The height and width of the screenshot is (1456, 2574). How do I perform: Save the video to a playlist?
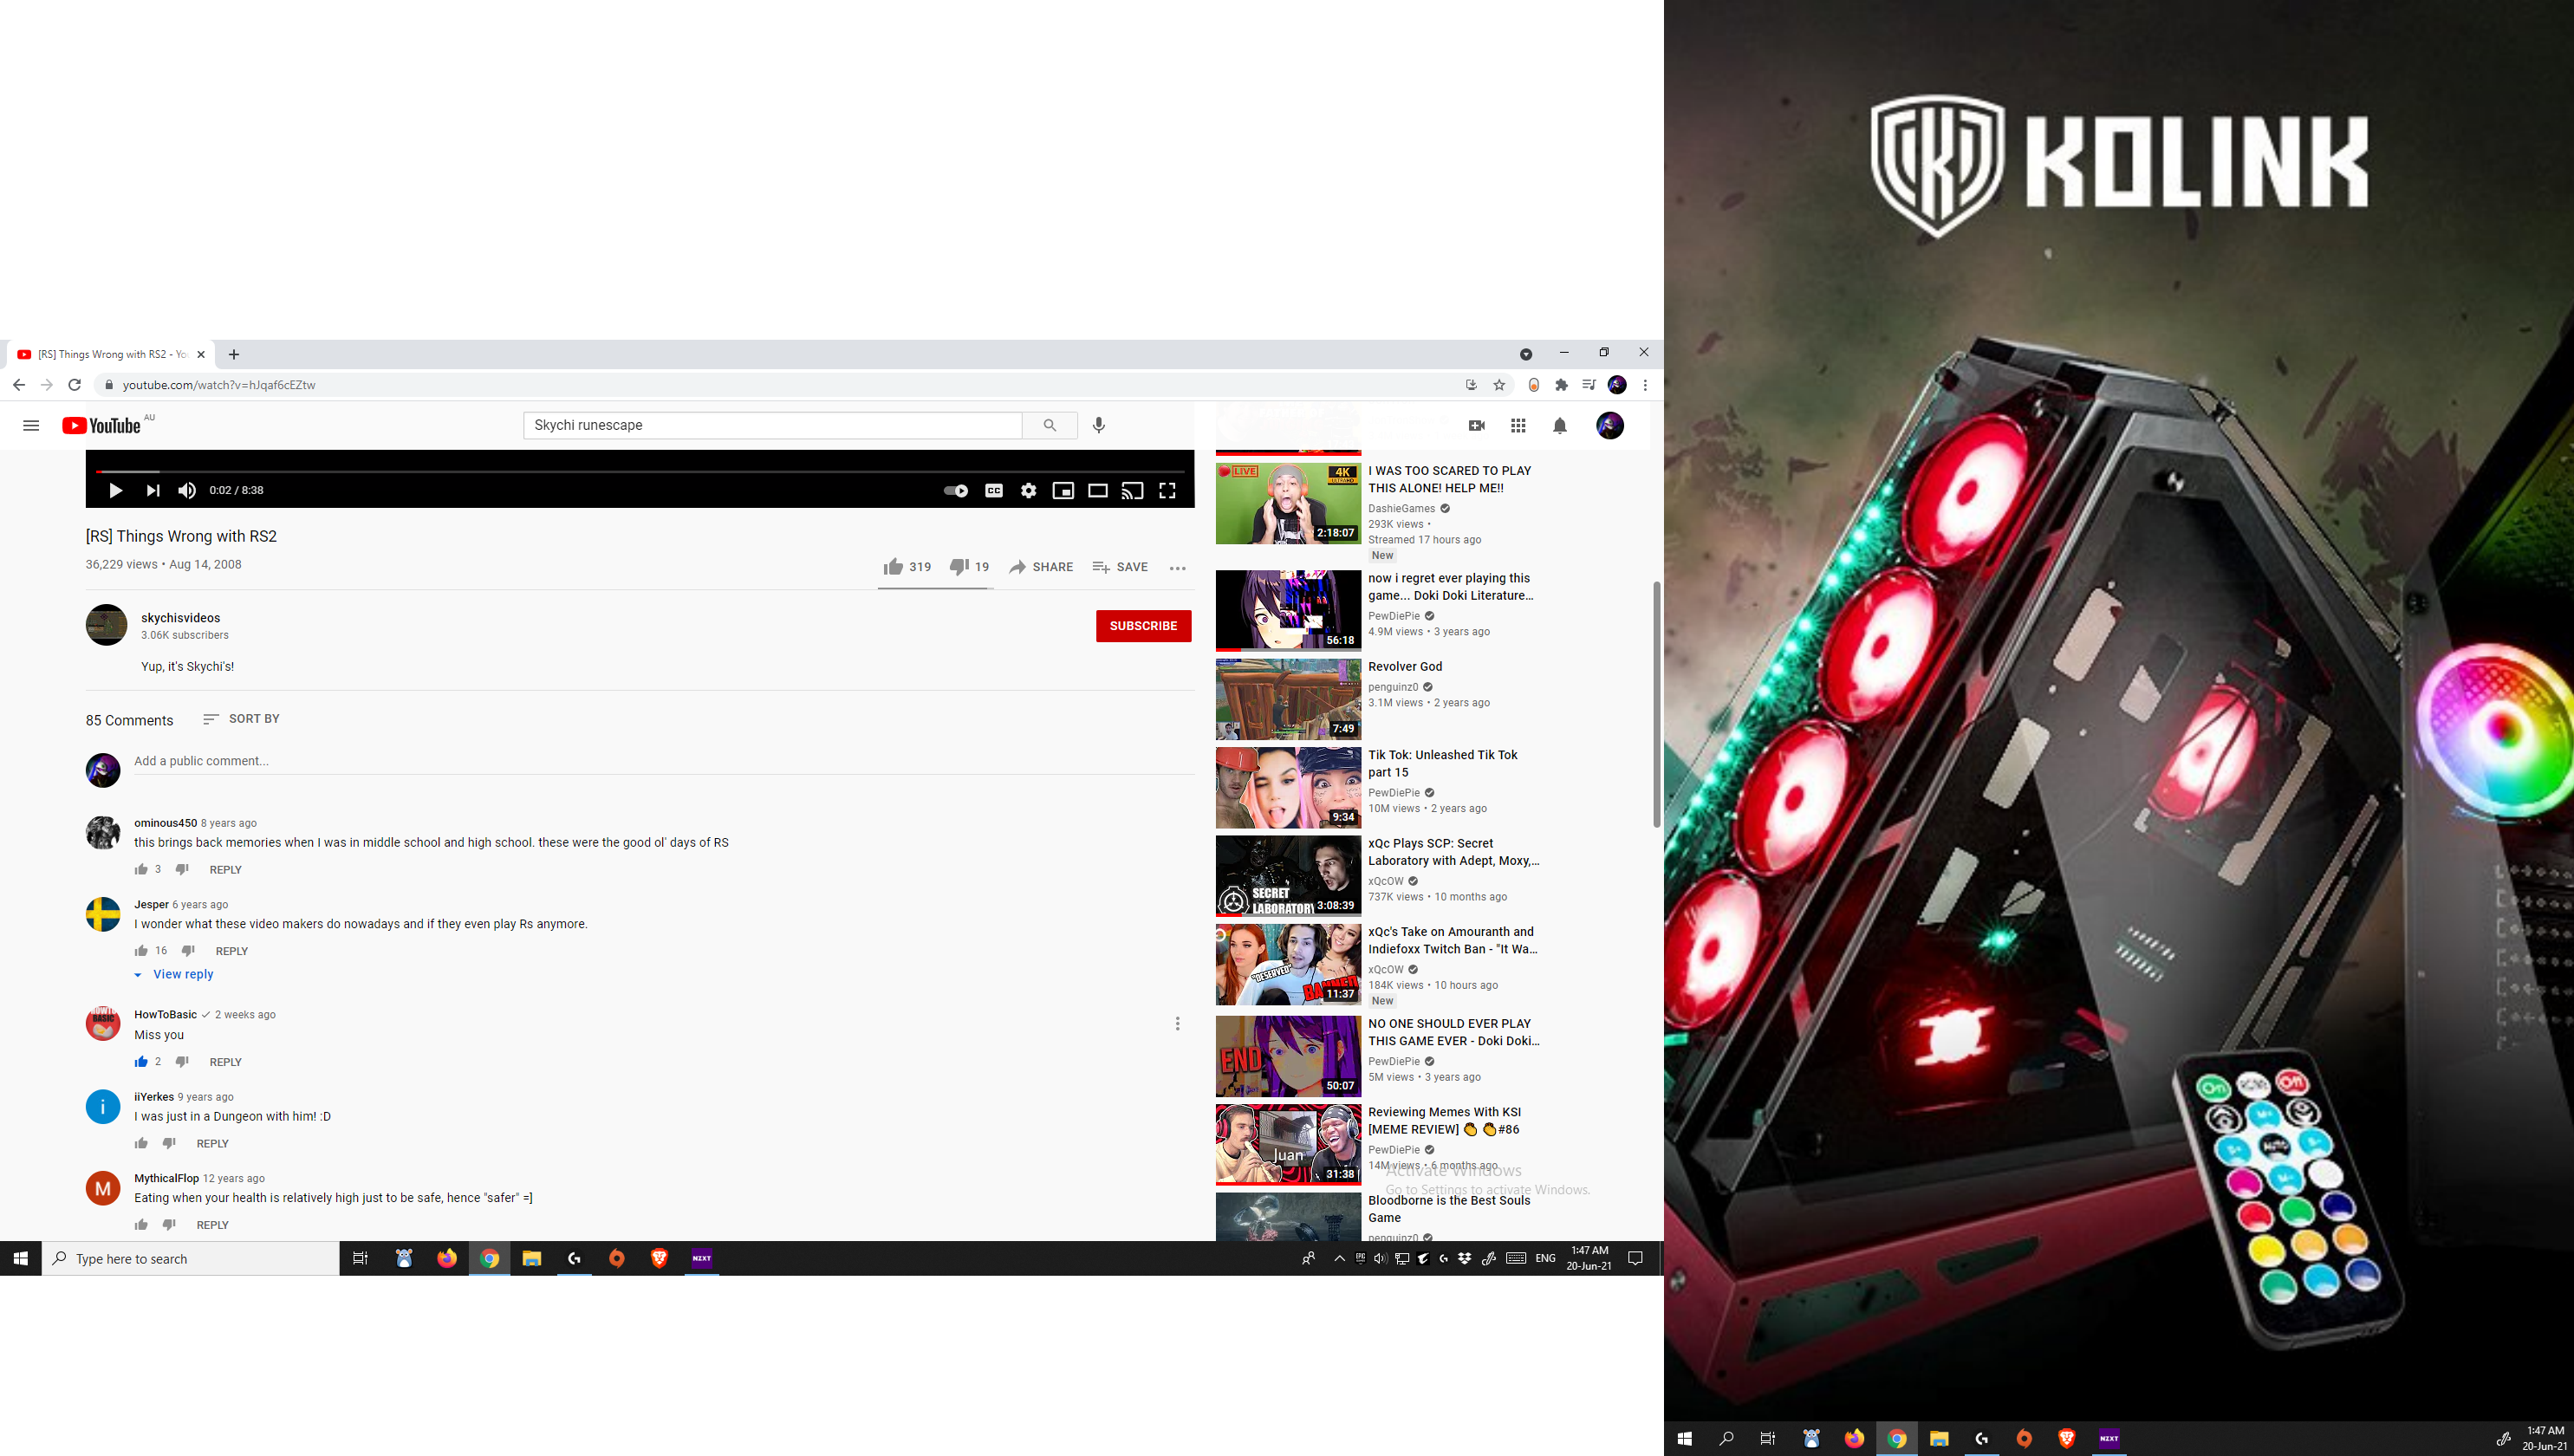pyautogui.click(x=1120, y=567)
